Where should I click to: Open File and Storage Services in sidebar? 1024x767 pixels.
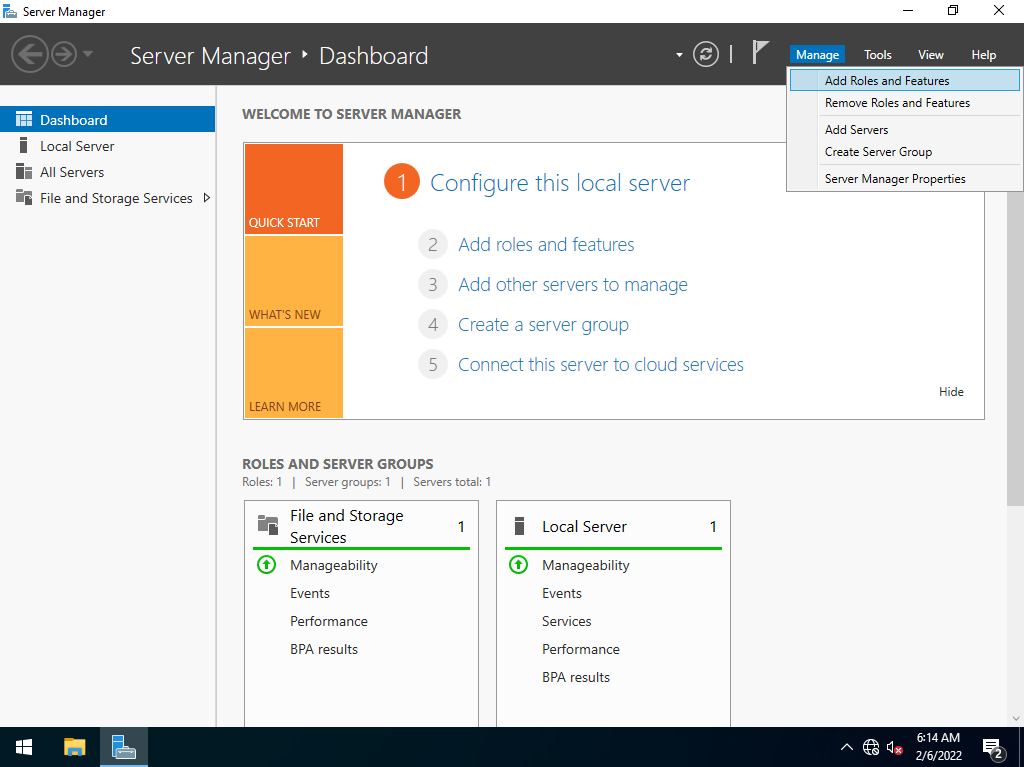(107, 198)
